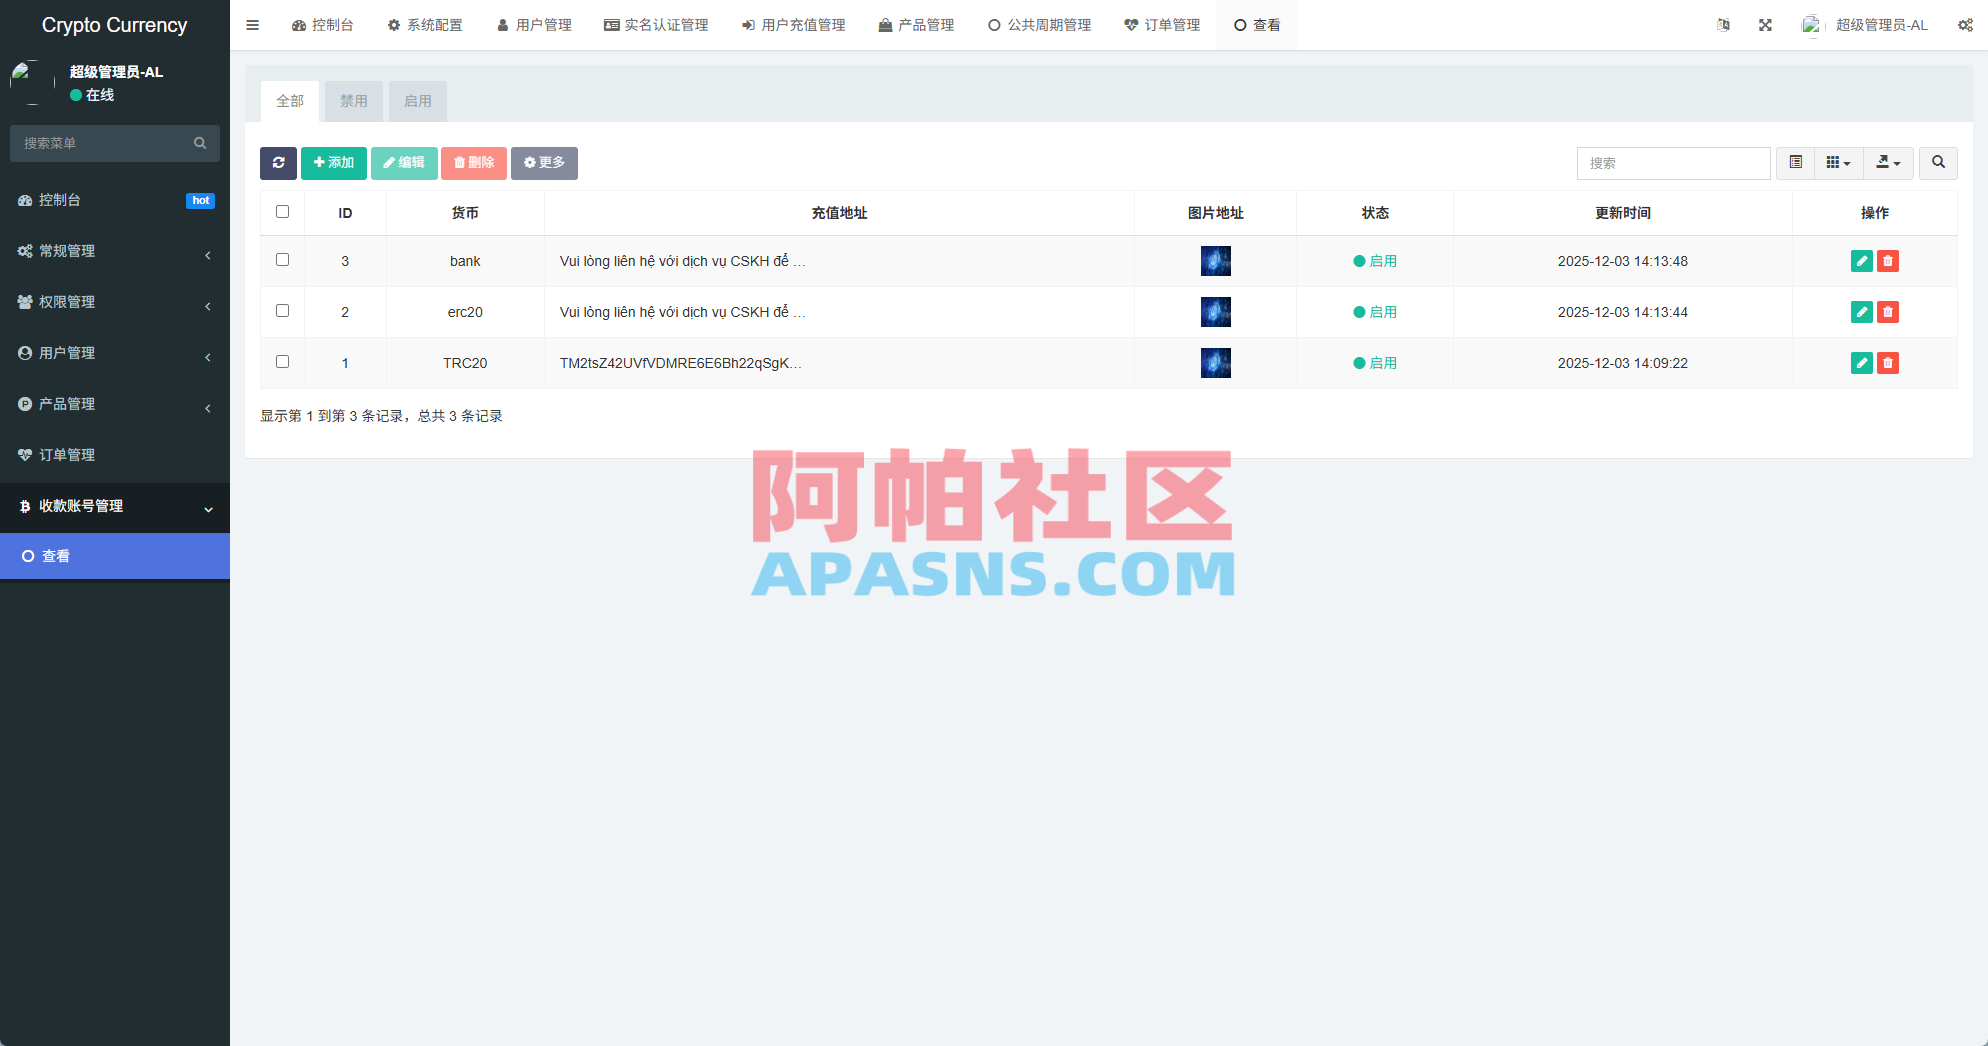The image size is (1988, 1046).
Task: Open the 超级管理员-AL profile in top bar
Action: (1866, 25)
